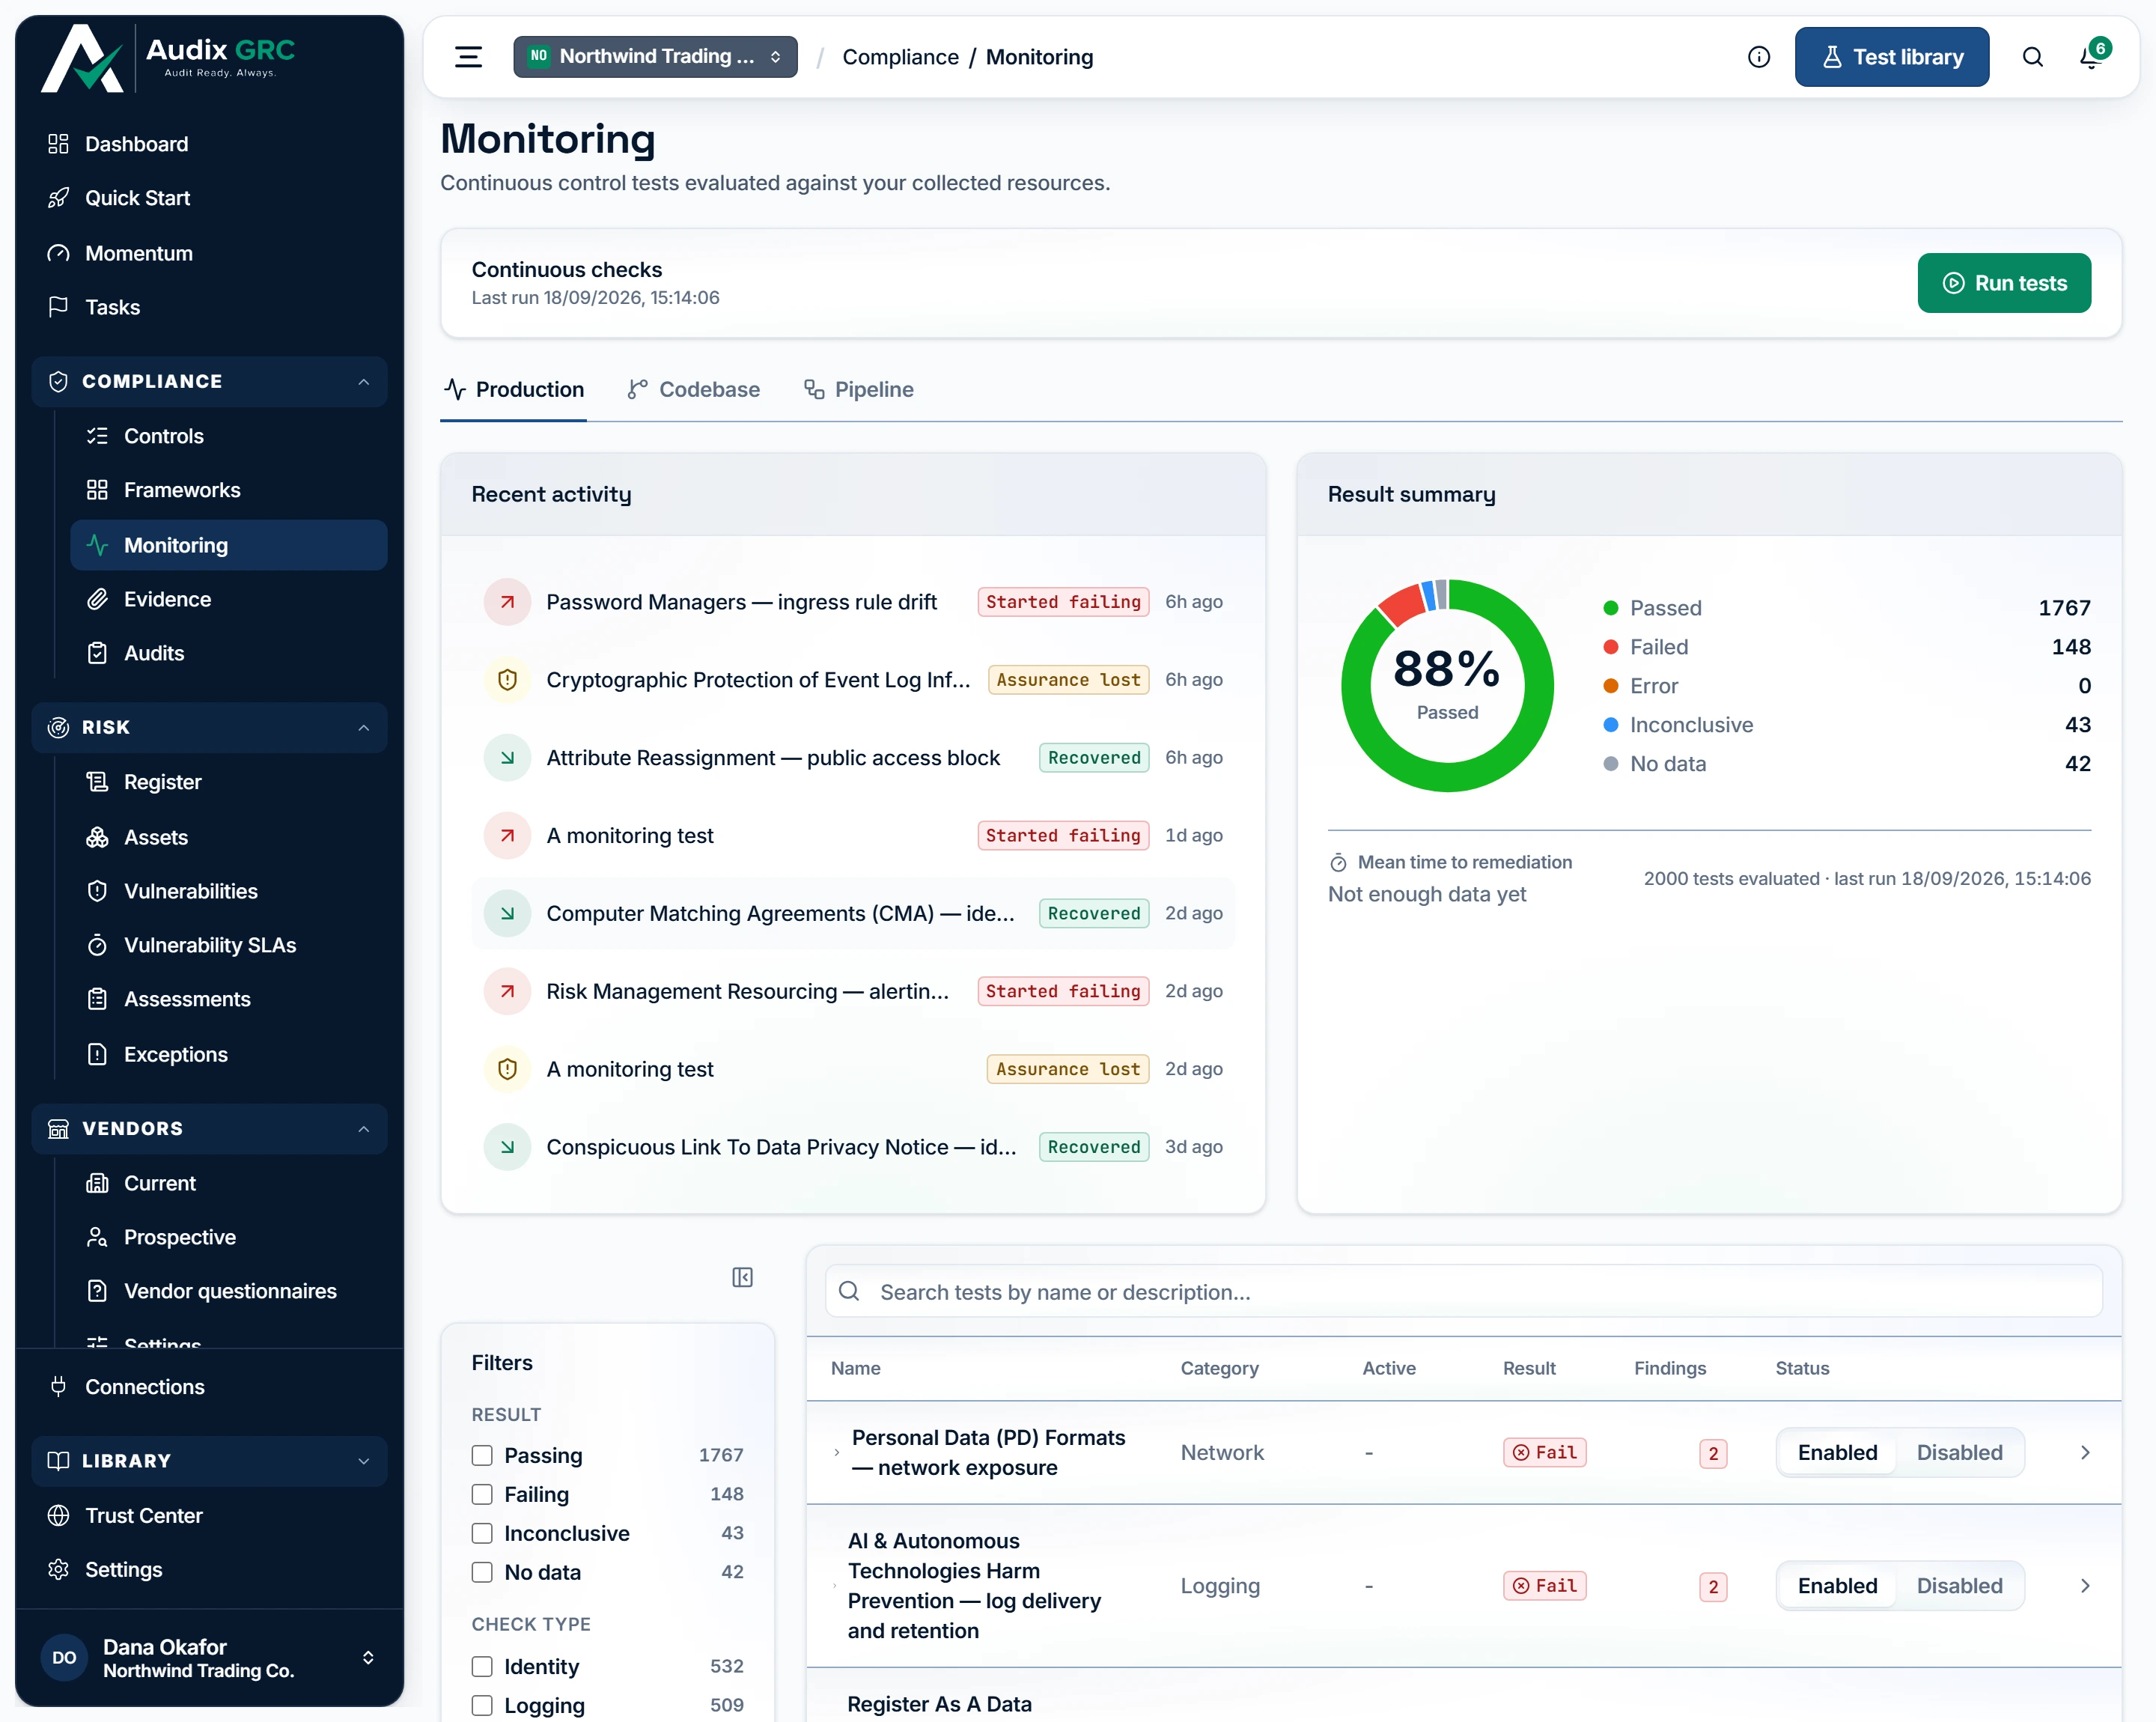This screenshot has width=2156, height=1722.
Task: Check the Logging check type filter
Action: coord(482,1705)
